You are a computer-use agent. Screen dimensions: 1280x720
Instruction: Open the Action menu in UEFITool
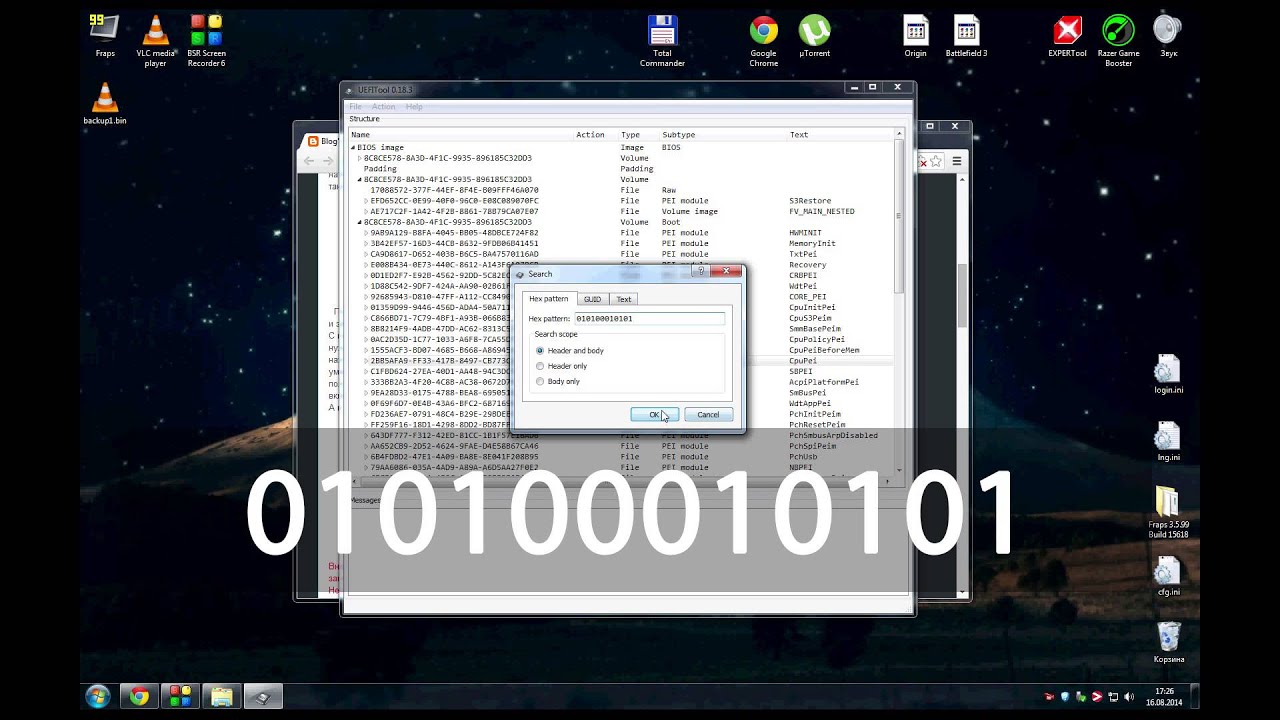click(383, 106)
